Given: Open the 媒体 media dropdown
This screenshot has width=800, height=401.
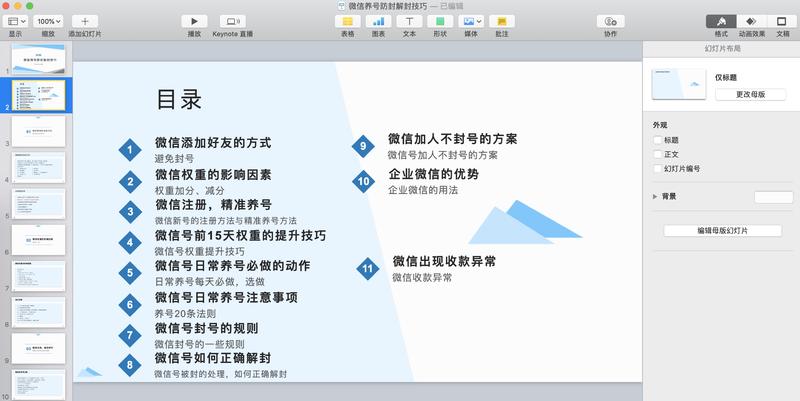Looking at the screenshot, I should (x=471, y=21).
